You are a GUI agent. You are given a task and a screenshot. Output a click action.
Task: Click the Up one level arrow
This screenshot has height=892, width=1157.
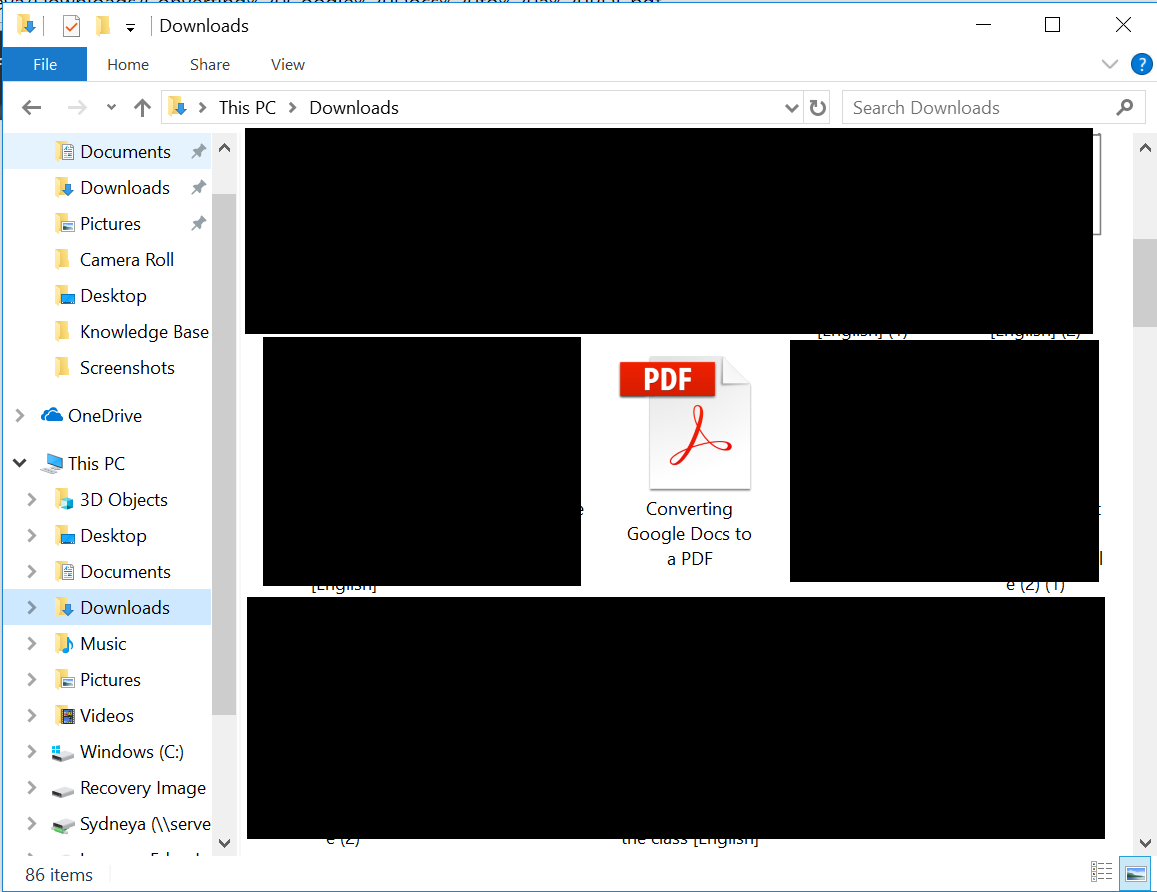pyautogui.click(x=142, y=108)
